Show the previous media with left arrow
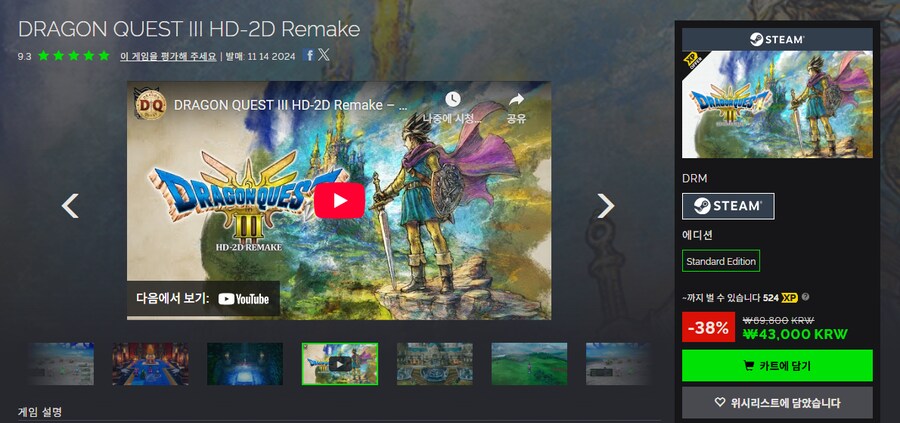Viewport: 900px width, 423px height. (x=70, y=205)
